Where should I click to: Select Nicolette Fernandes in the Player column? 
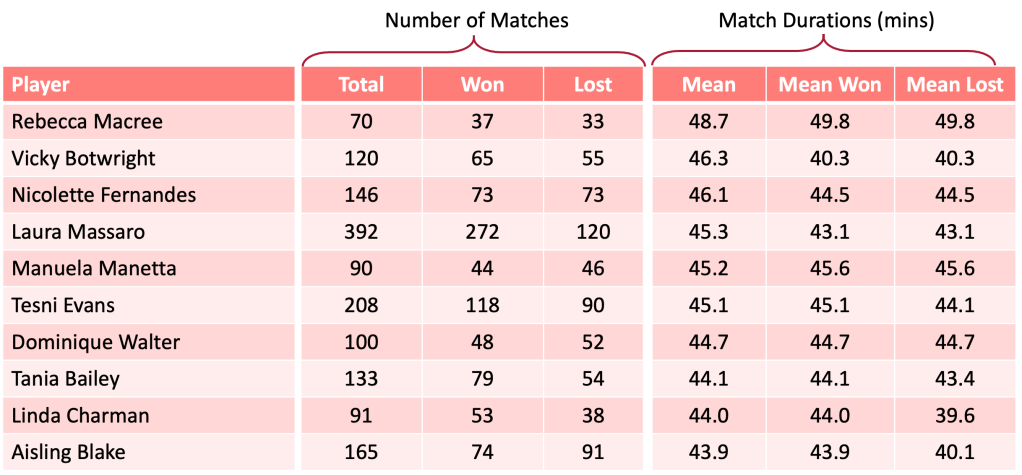(x=104, y=195)
